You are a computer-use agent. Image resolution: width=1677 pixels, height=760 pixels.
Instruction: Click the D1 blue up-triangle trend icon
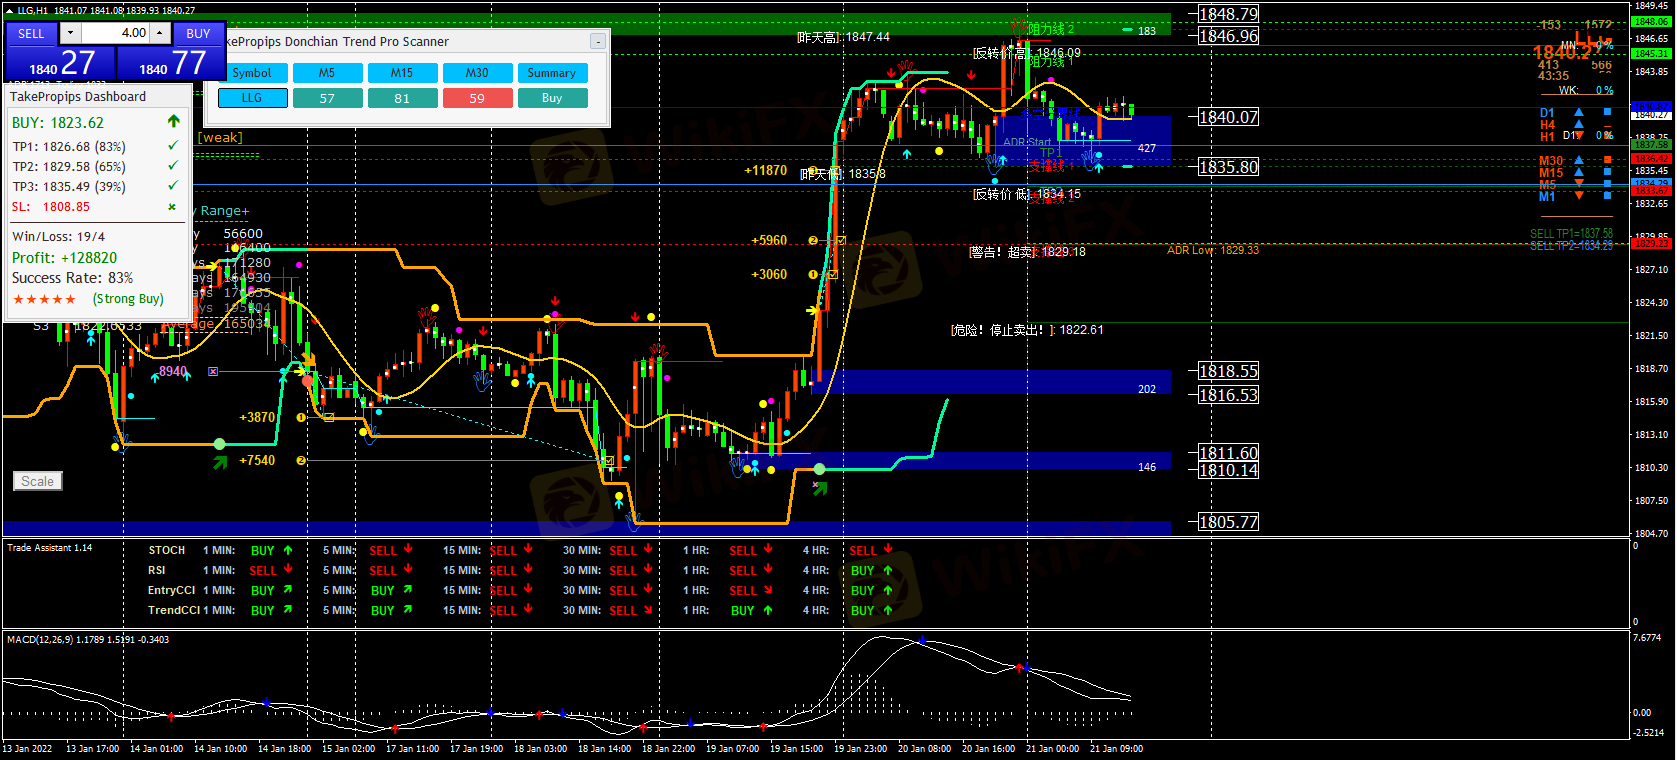pos(1579,113)
